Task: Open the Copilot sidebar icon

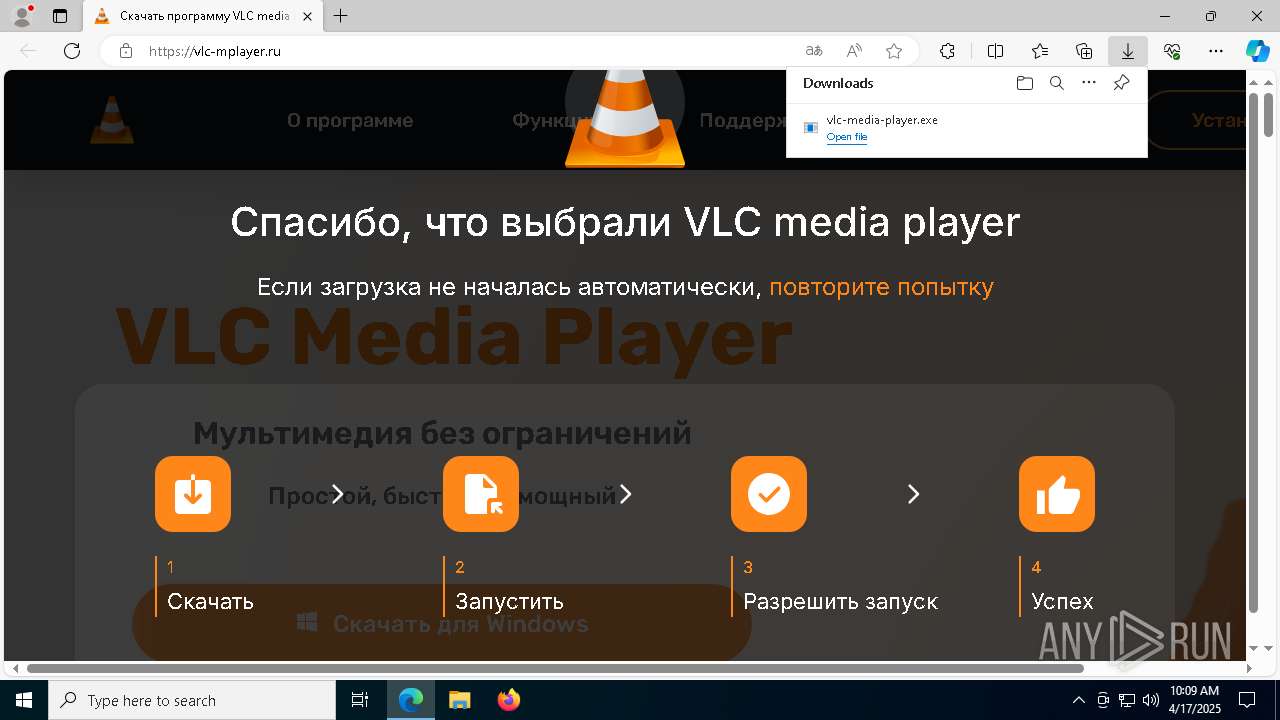Action: (x=1258, y=51)
